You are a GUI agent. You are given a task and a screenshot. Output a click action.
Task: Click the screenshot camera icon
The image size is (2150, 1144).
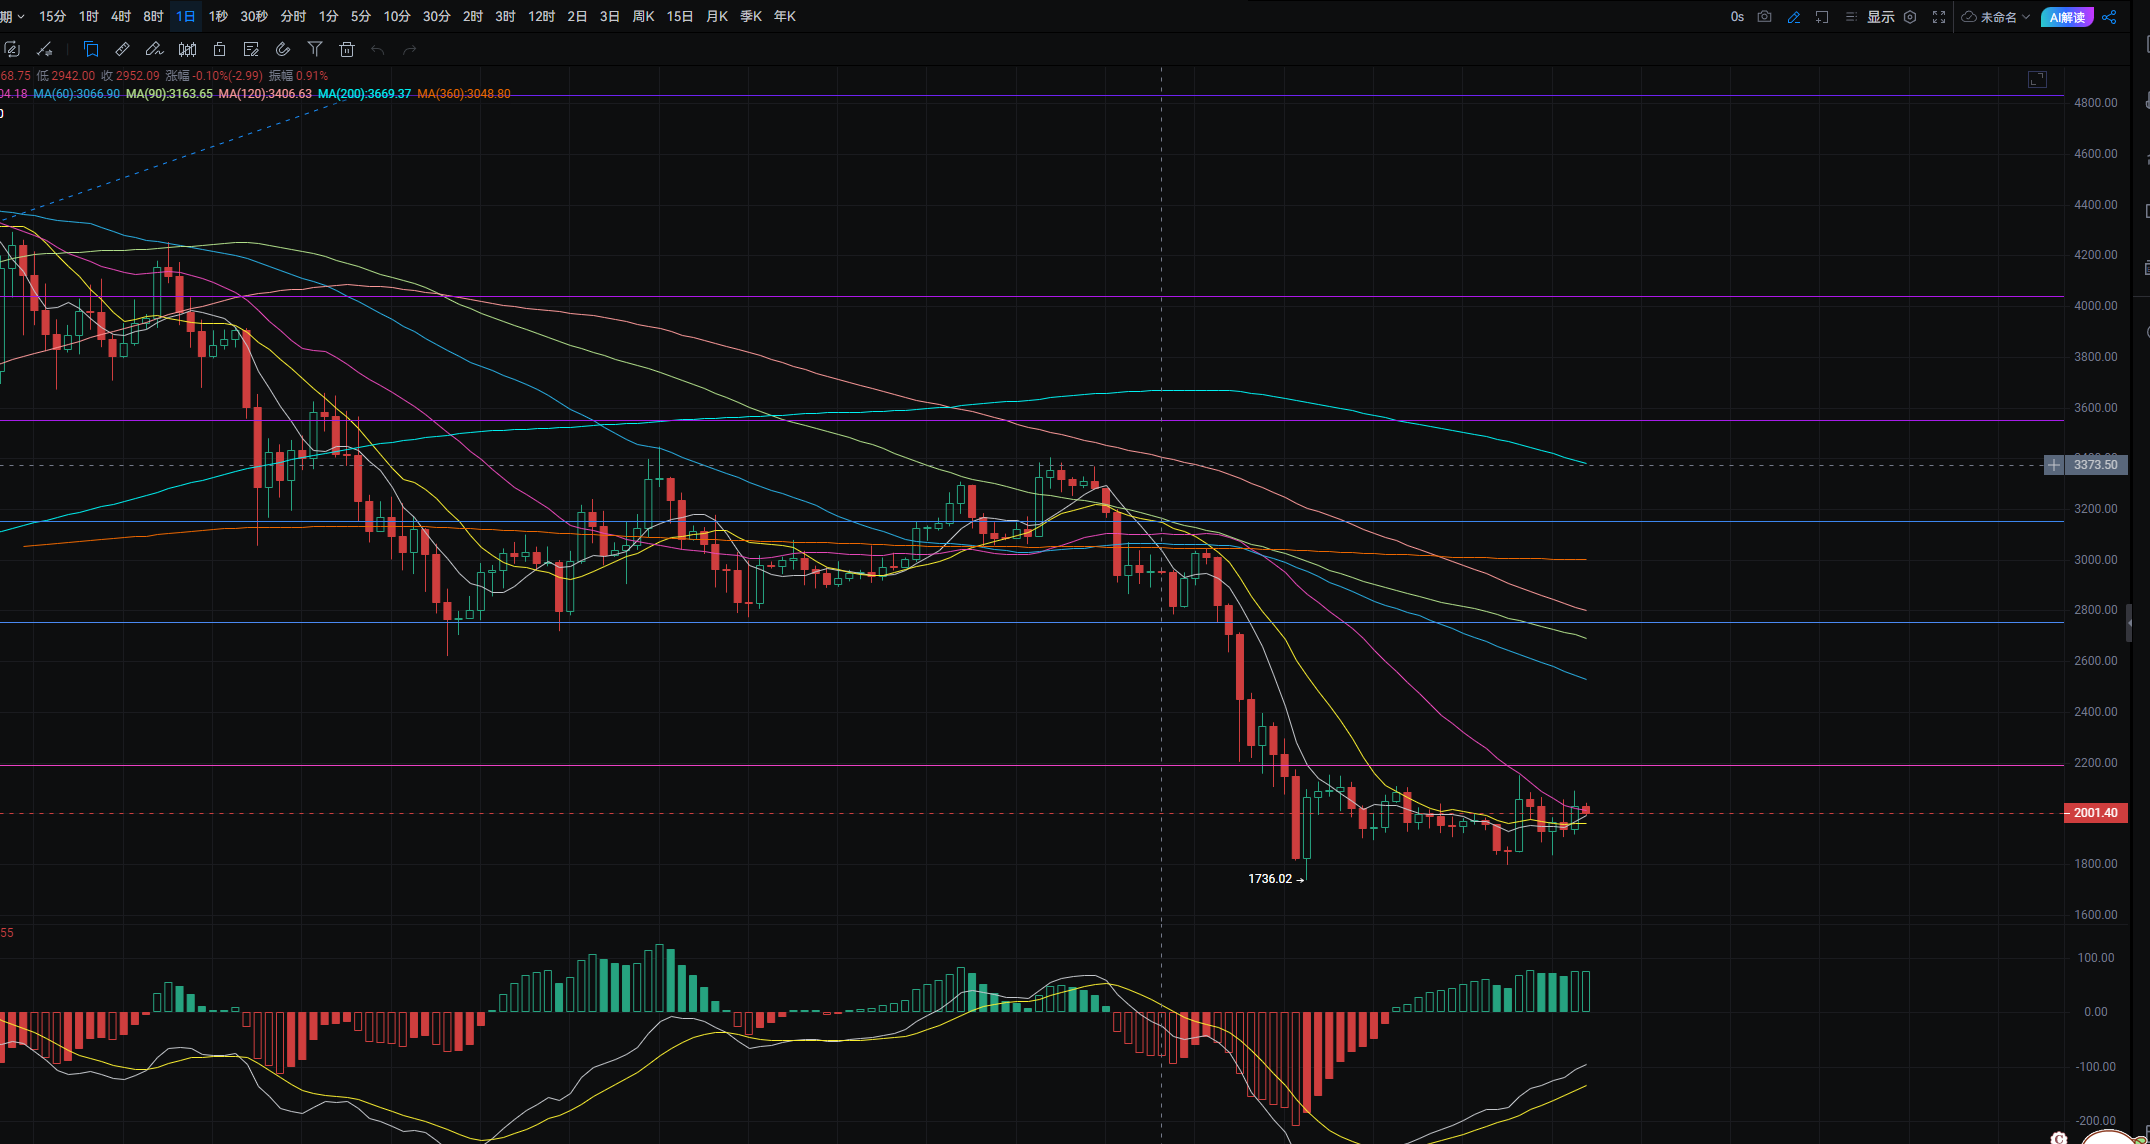[1764, 17]
